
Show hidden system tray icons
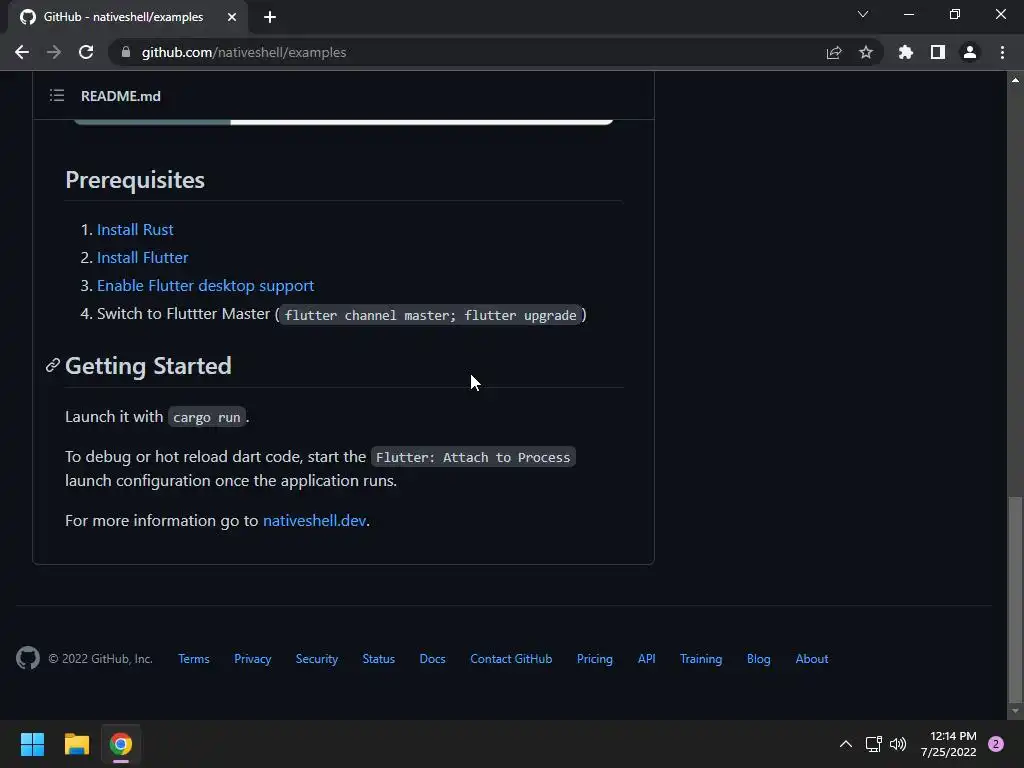pyautogui.click(x=846, y=744)
